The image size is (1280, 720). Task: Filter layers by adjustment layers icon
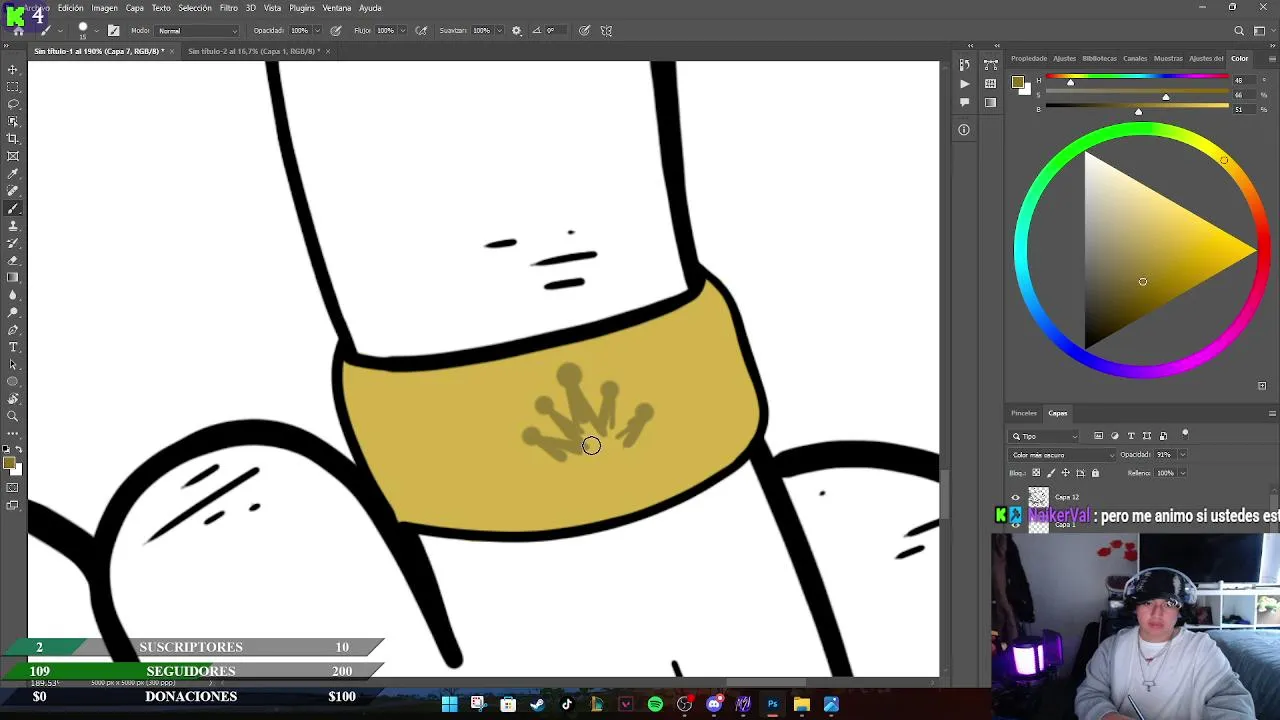pos(1115,436)
